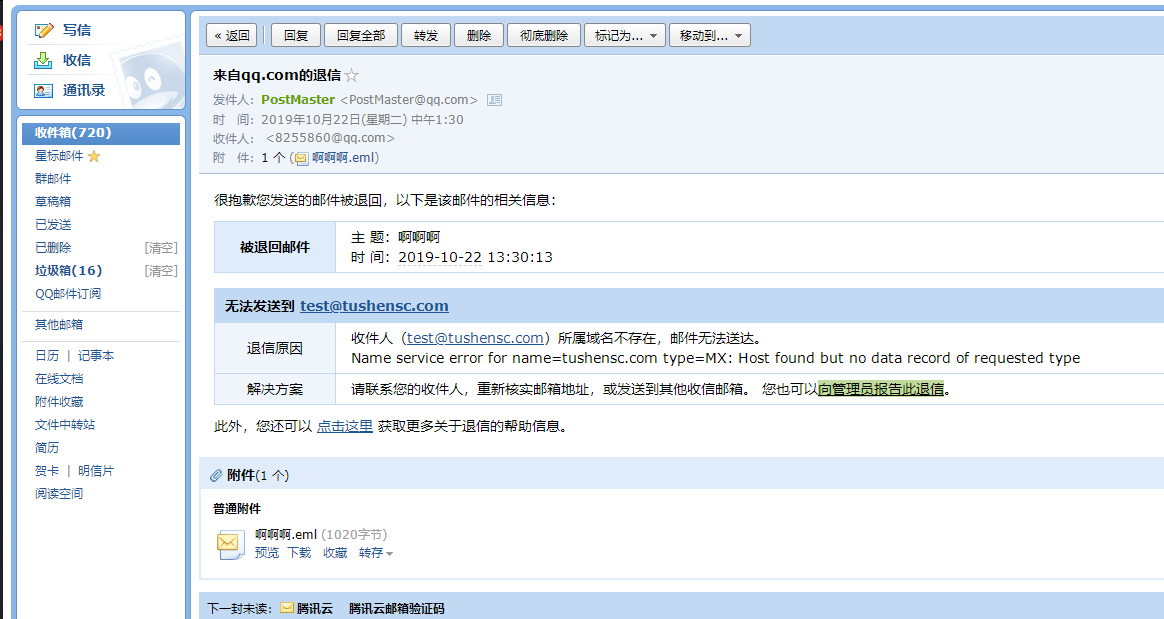Screen dimensions: 1164x619
Task: Open 日历 calendar link
Action: [47, 356]
